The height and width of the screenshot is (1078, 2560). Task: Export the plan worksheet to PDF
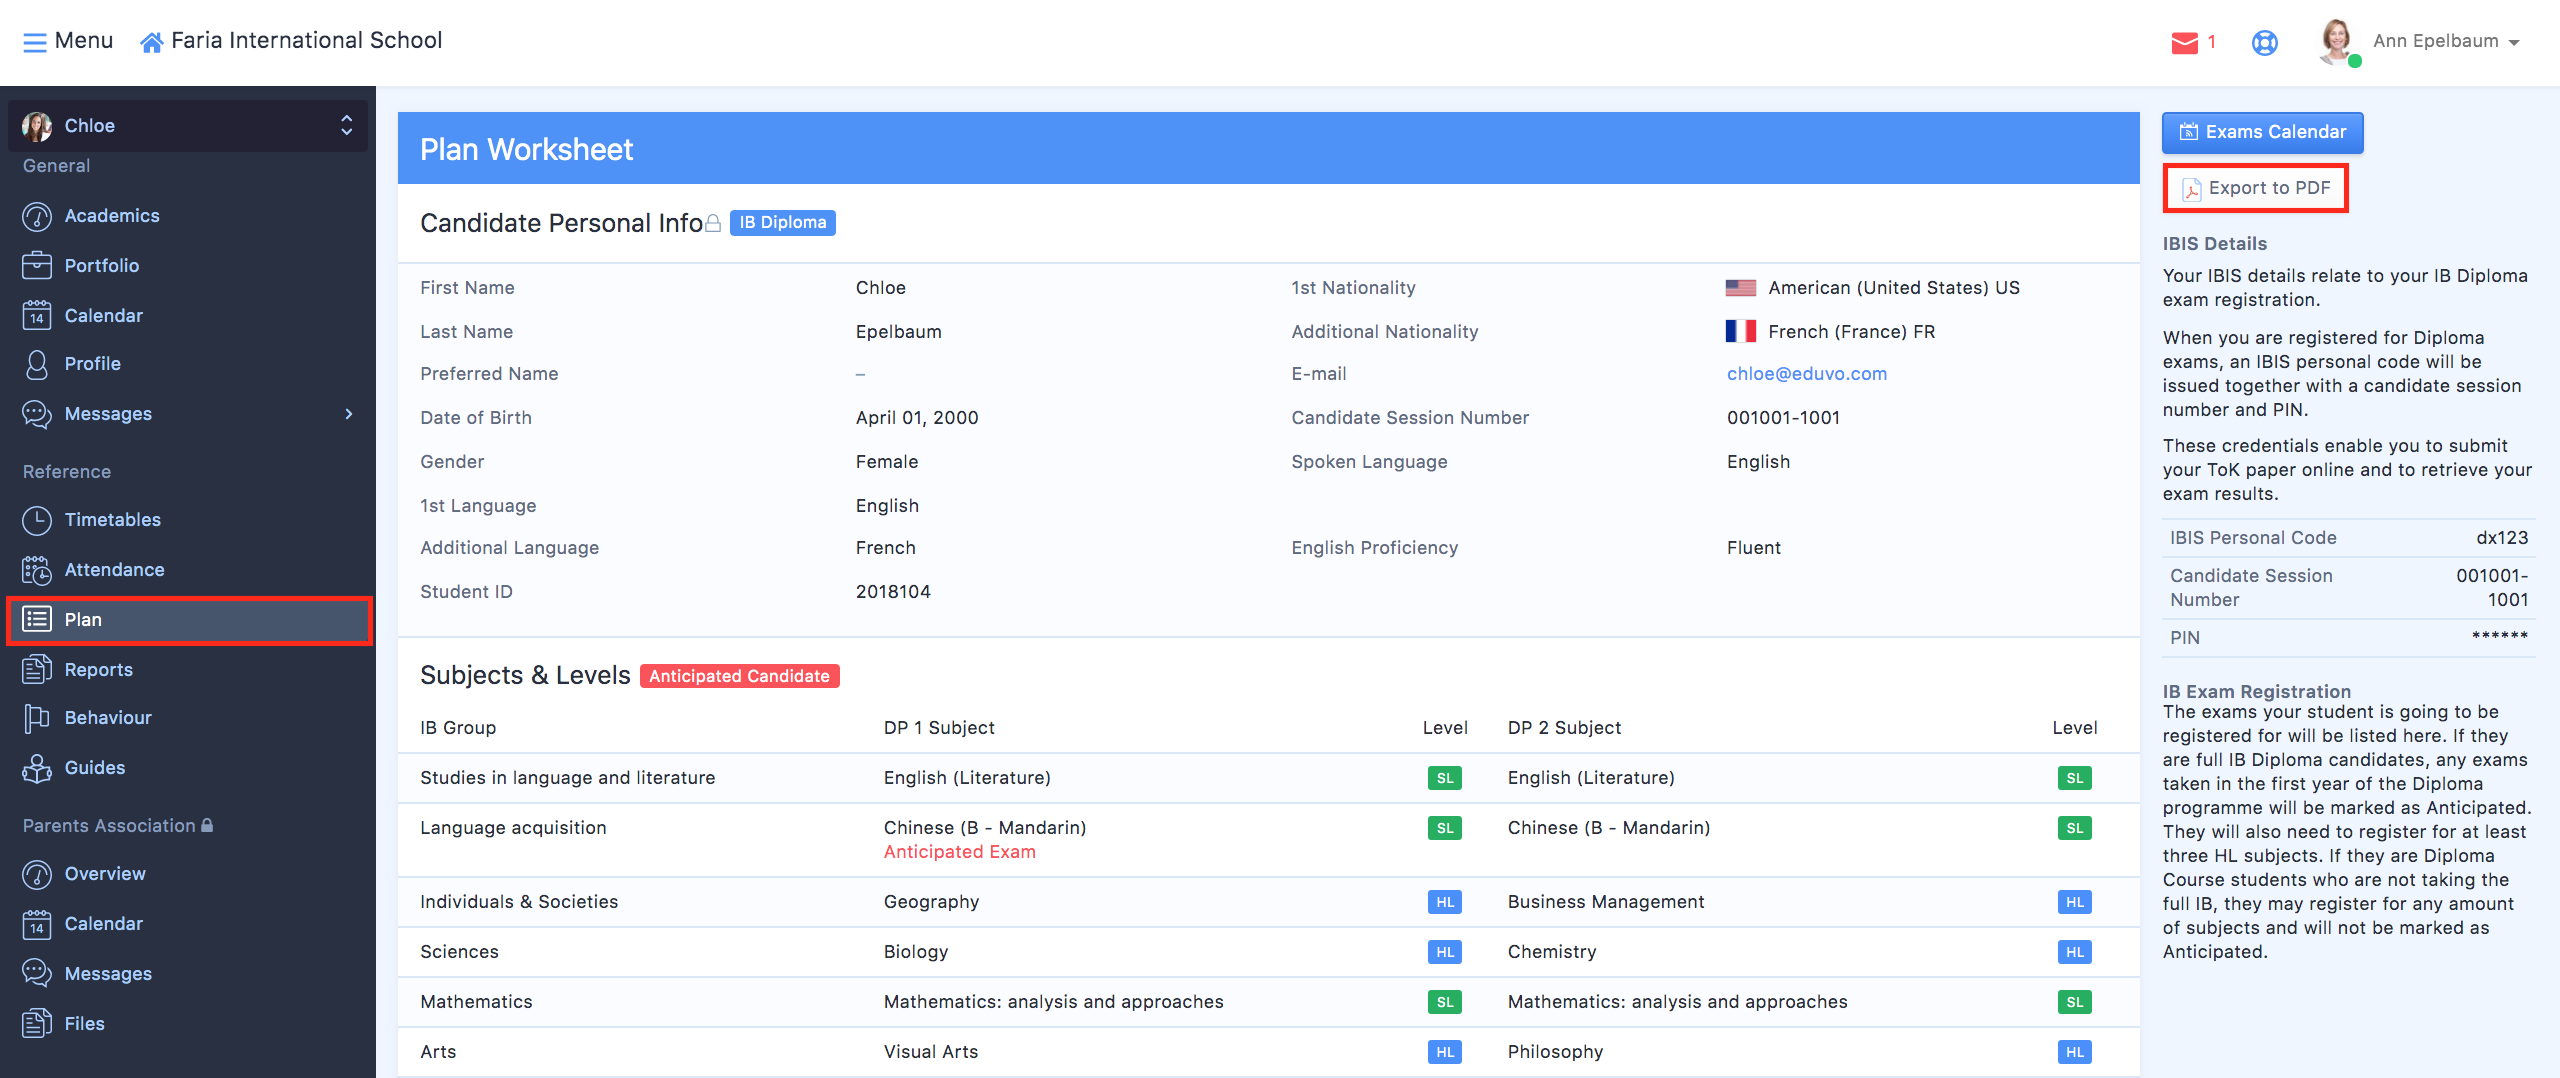[2256, 188]
